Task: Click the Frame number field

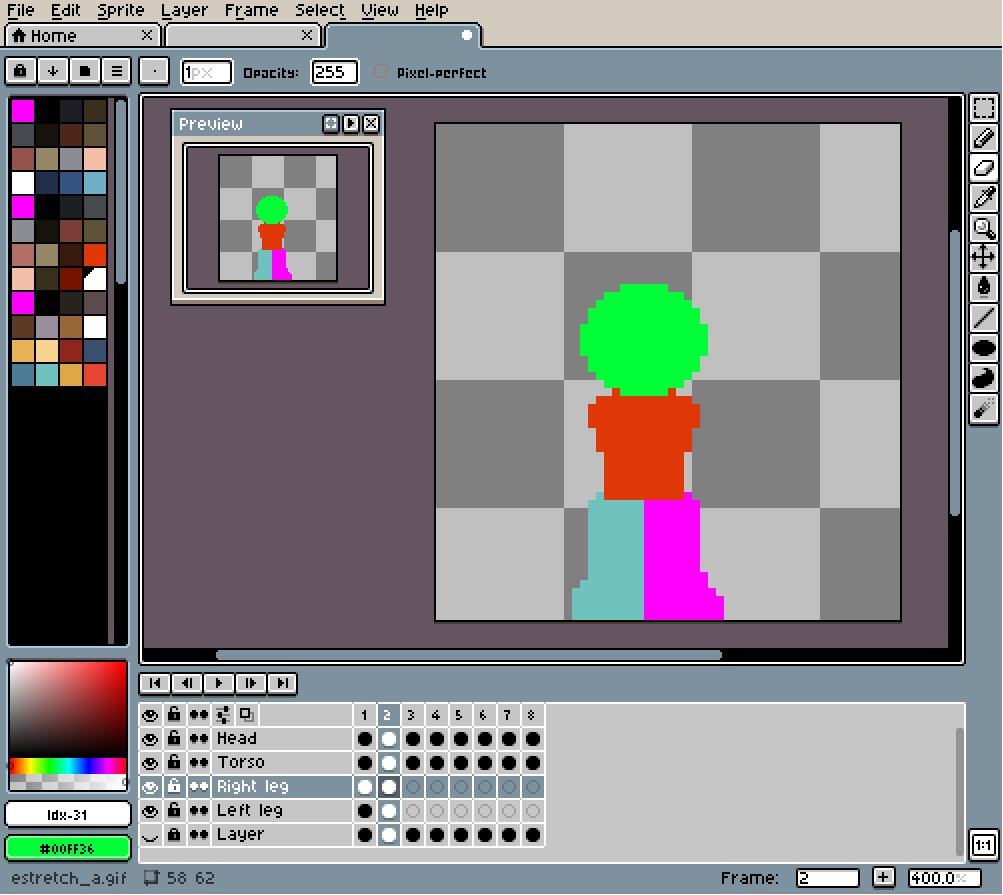Action: pyautogui.click(x=827, y=878)
